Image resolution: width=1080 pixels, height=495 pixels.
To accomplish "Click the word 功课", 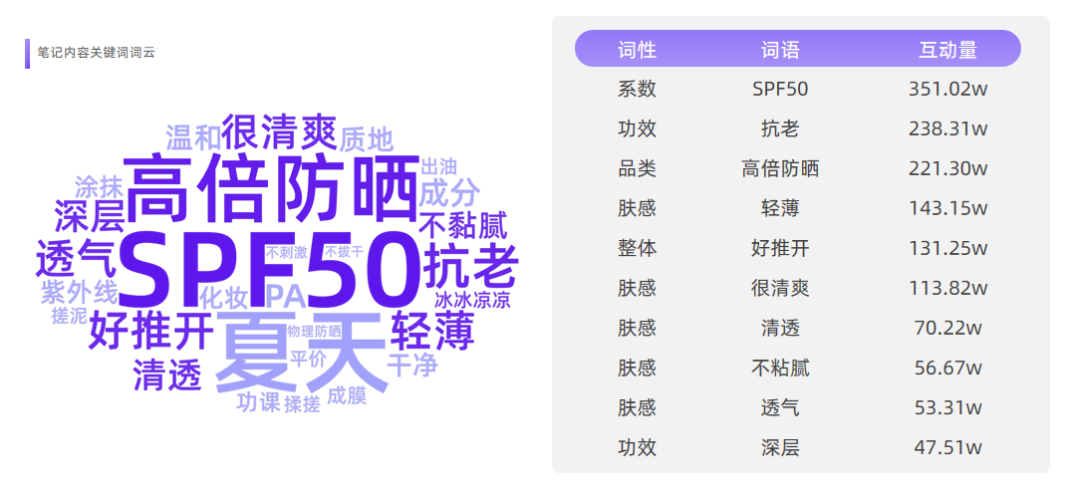I will point(258,402).
